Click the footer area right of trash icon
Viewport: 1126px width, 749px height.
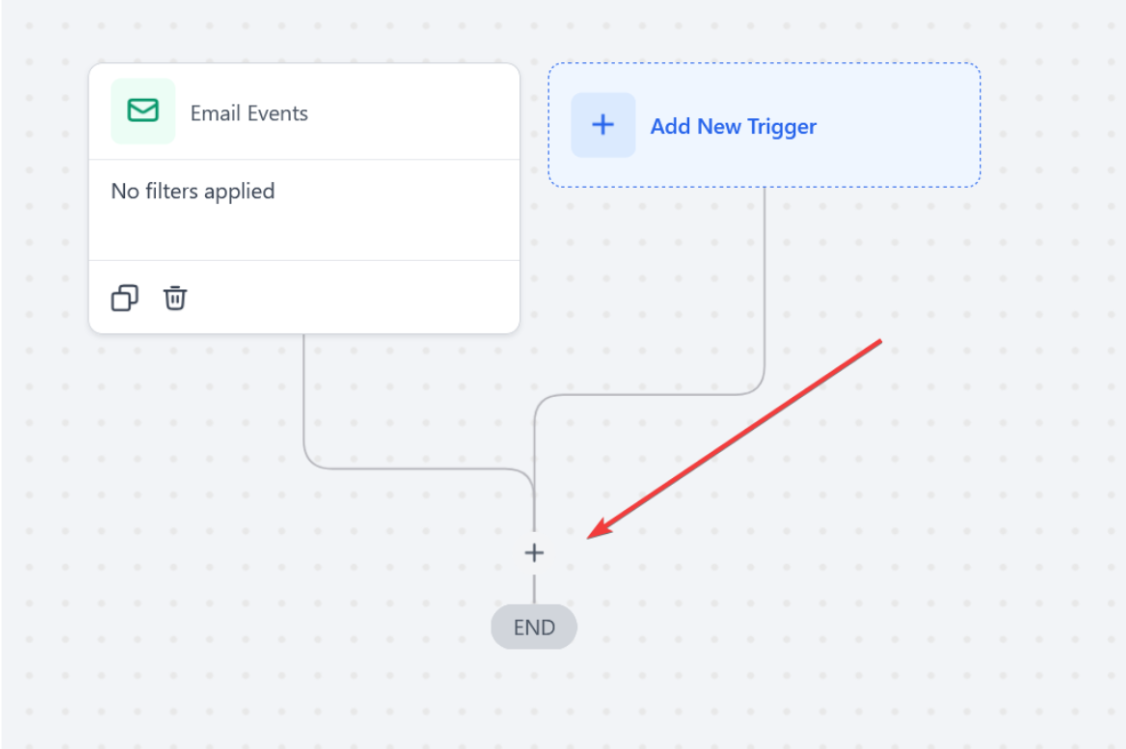(350, 298)
